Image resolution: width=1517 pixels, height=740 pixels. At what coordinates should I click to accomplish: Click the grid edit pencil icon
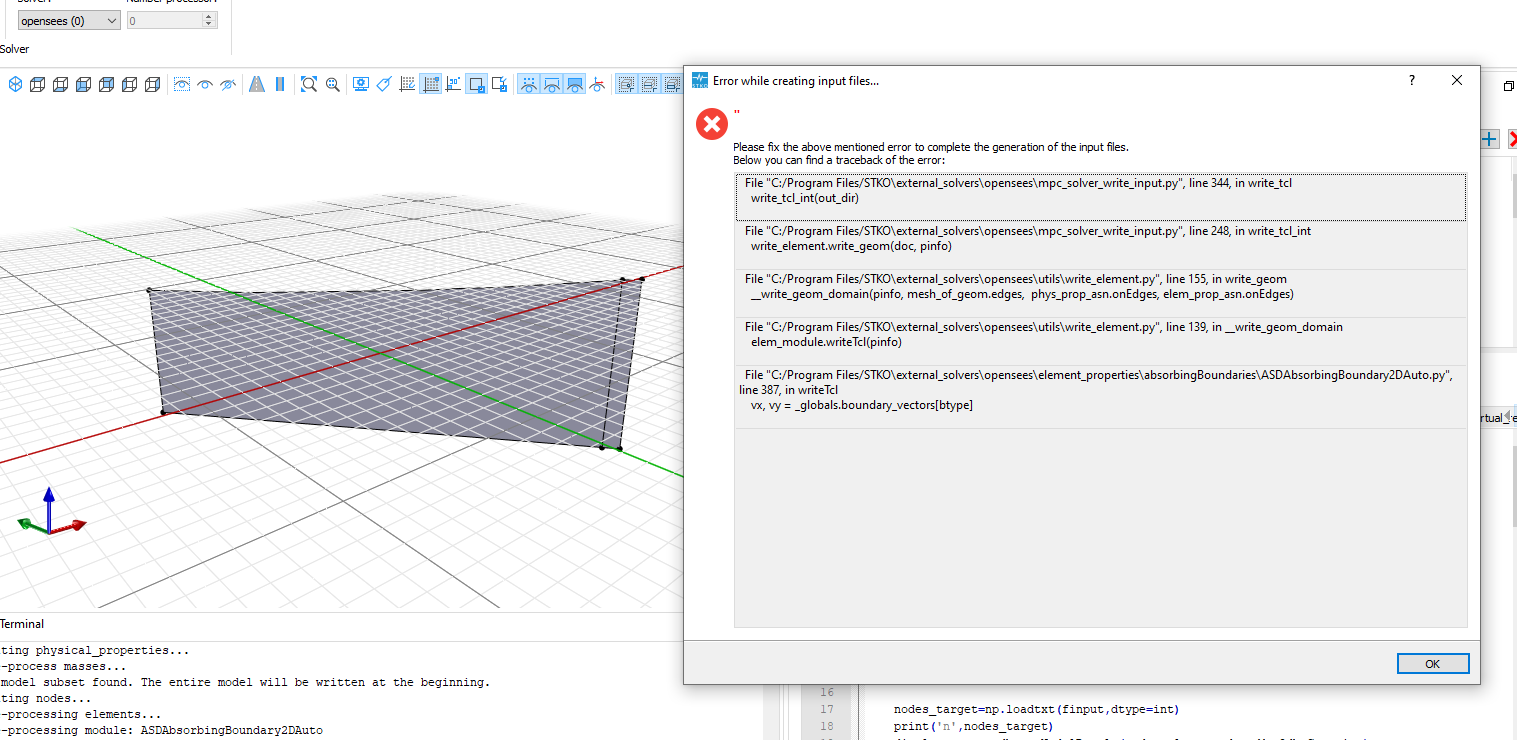point(407,85)
